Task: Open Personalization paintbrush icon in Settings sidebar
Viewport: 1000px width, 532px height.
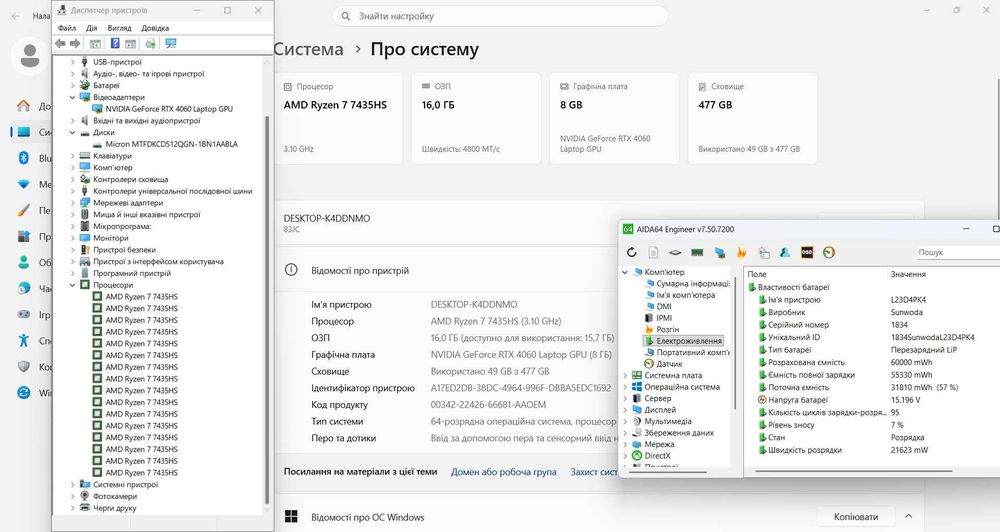Action: pyautogui.click(x=24, y=210)
